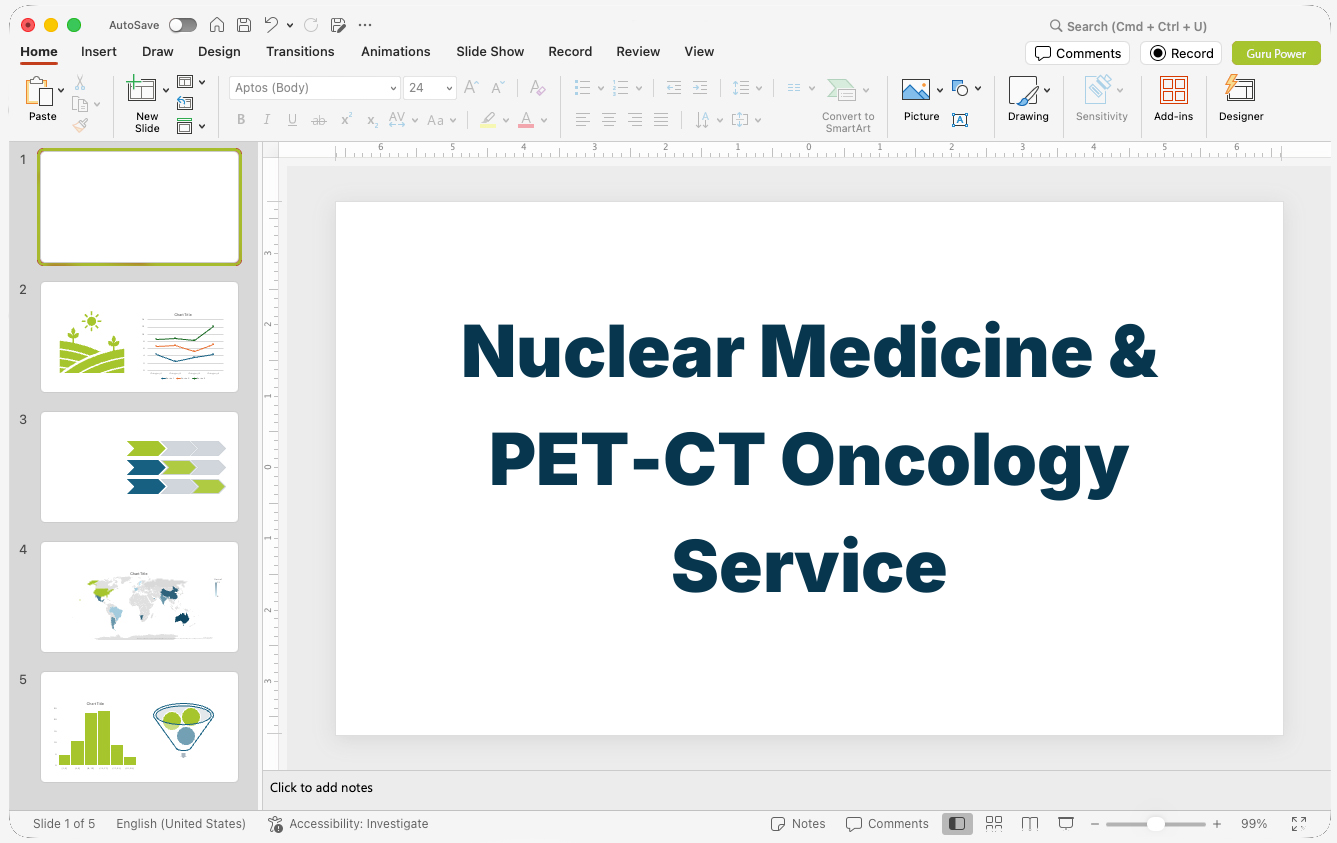This screenshot has height=843, width=1337.
Task: Toggle bold formatting
Action: click(x=241, y=120)
